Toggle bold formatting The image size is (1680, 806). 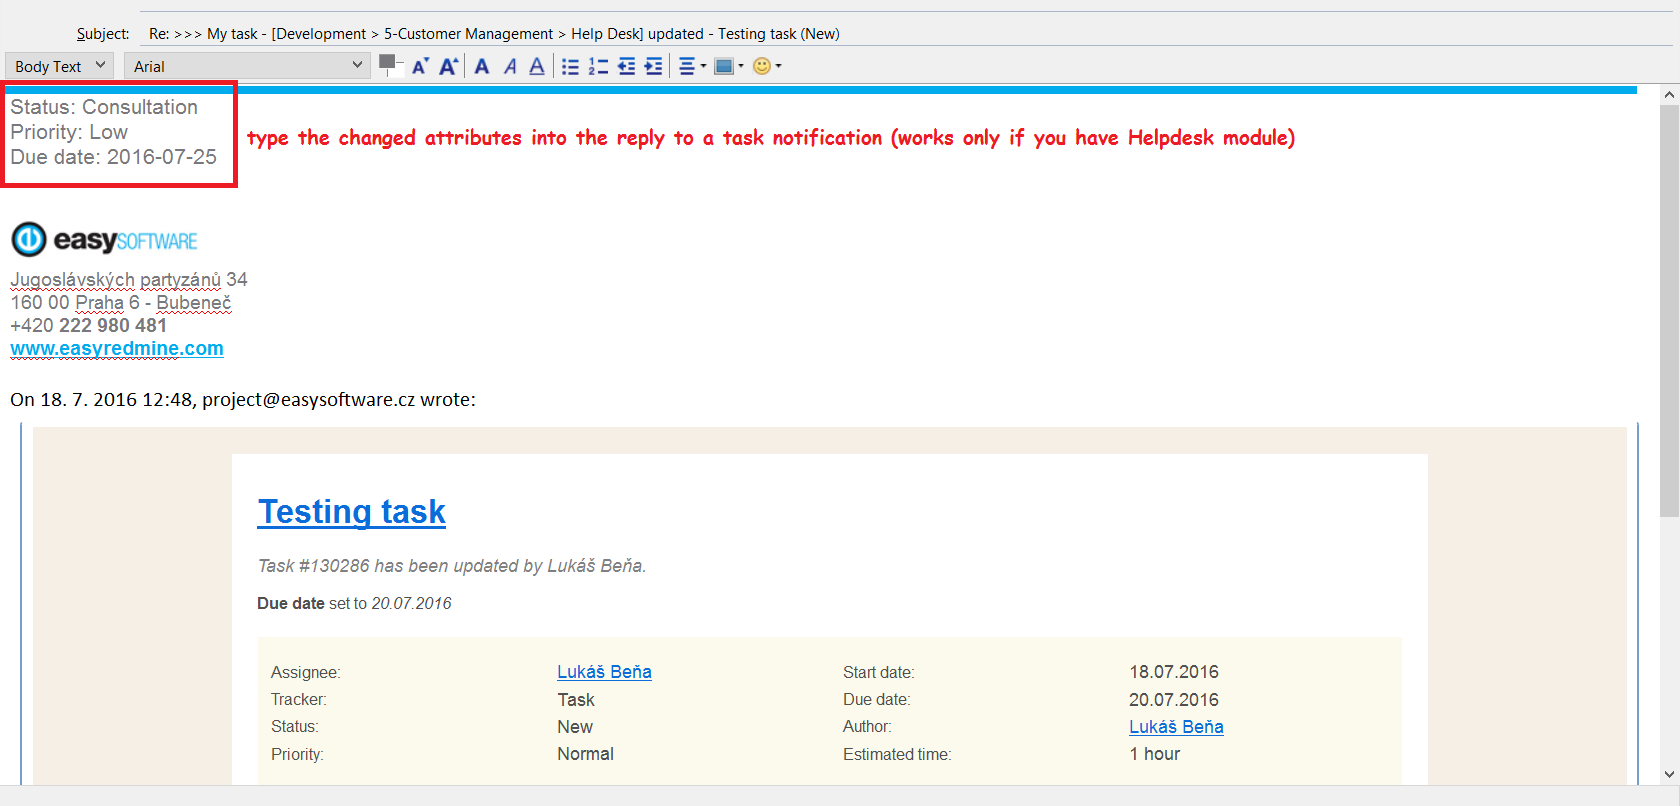tap(482, 66)
